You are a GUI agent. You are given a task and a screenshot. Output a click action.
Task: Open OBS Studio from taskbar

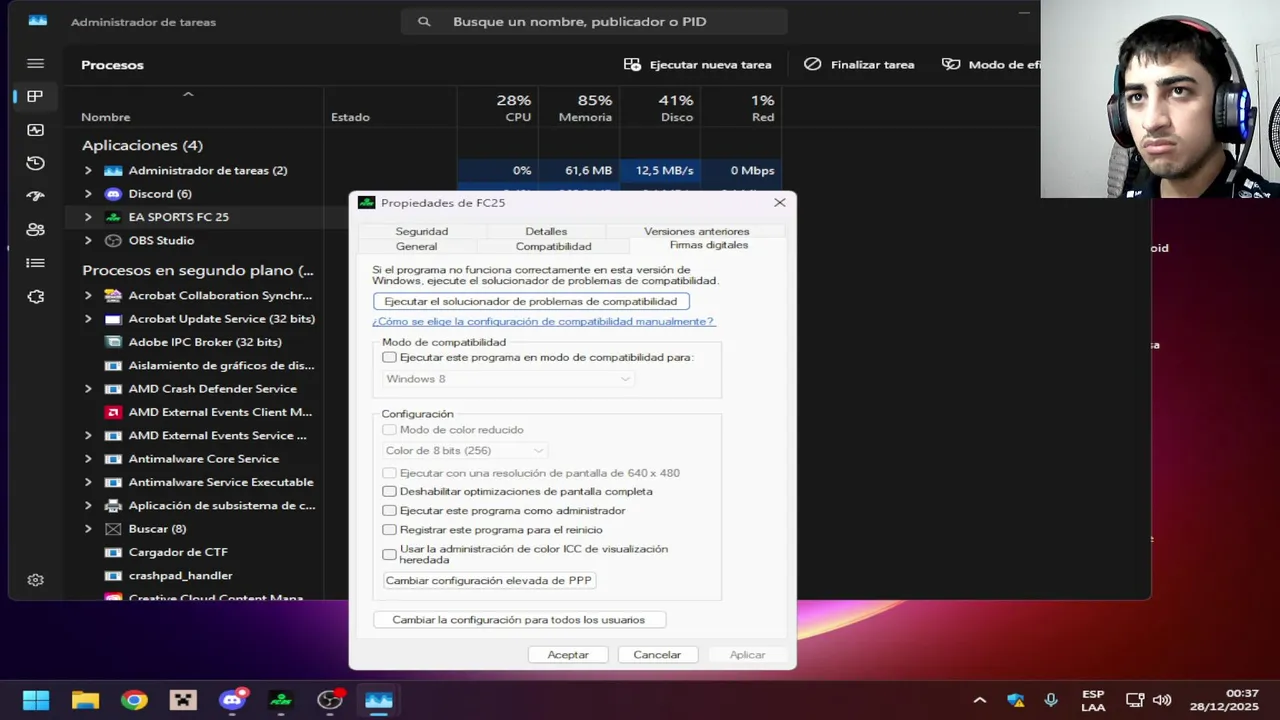point(330,700)
